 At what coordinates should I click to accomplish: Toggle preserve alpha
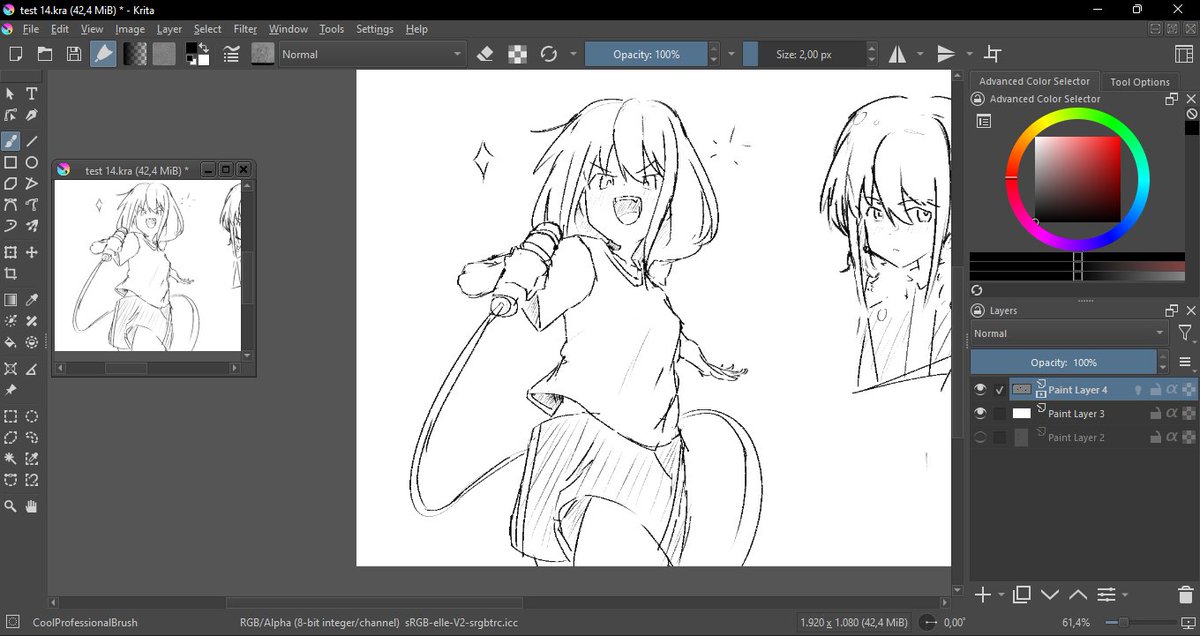[x=517, y=54]
